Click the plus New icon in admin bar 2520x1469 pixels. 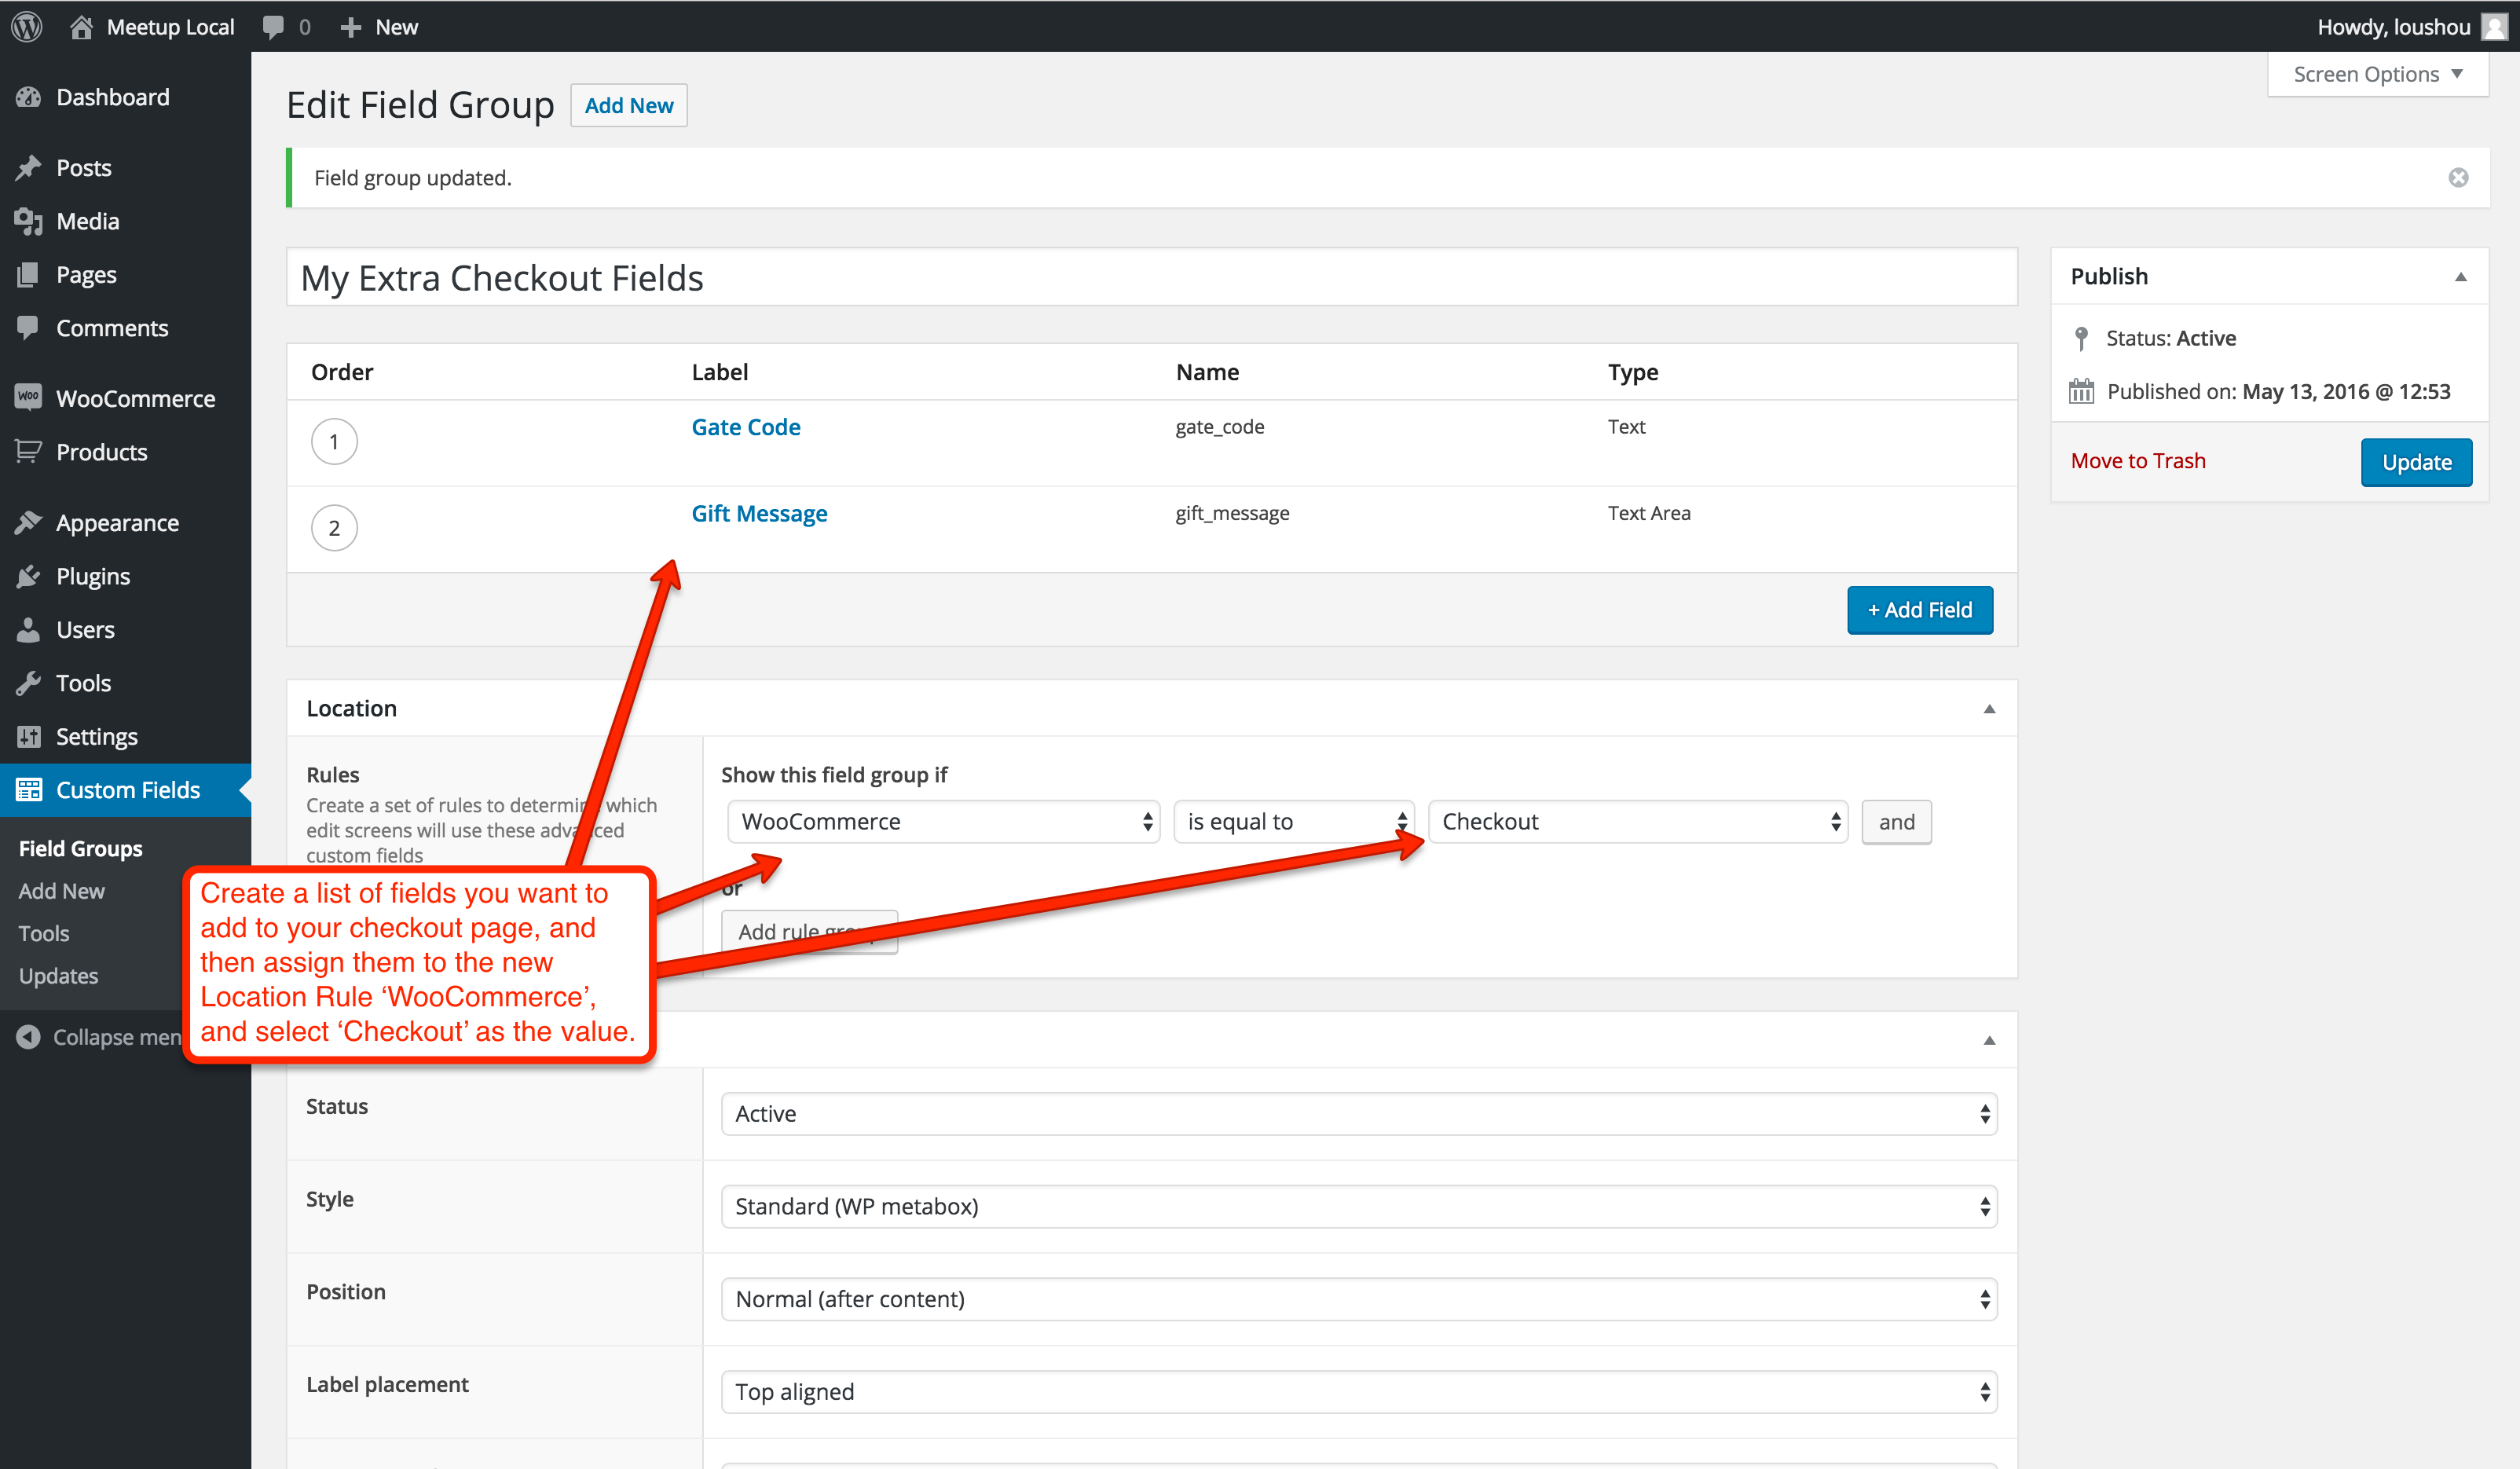[350, 27]
